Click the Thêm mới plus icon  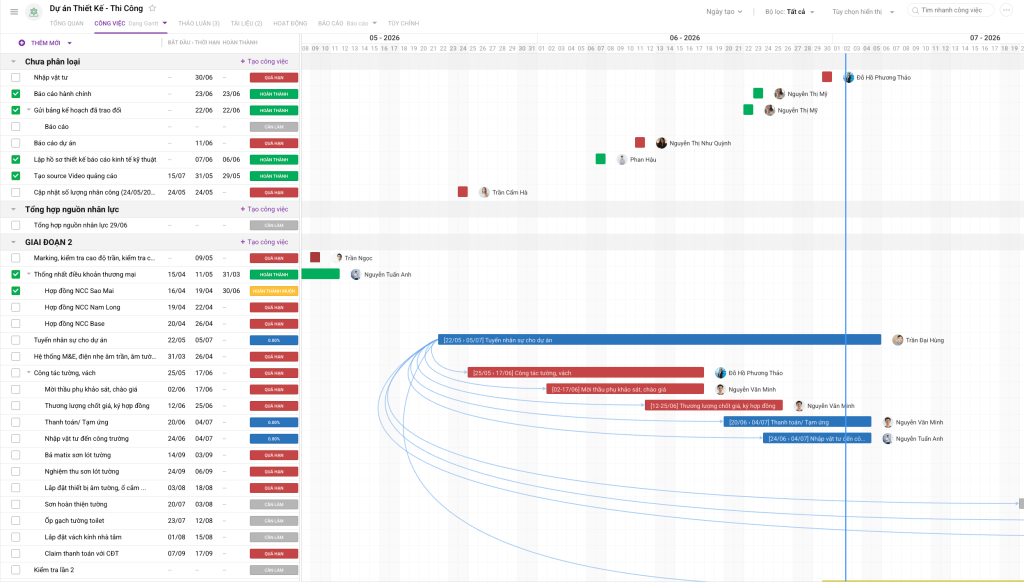[22, 43]
